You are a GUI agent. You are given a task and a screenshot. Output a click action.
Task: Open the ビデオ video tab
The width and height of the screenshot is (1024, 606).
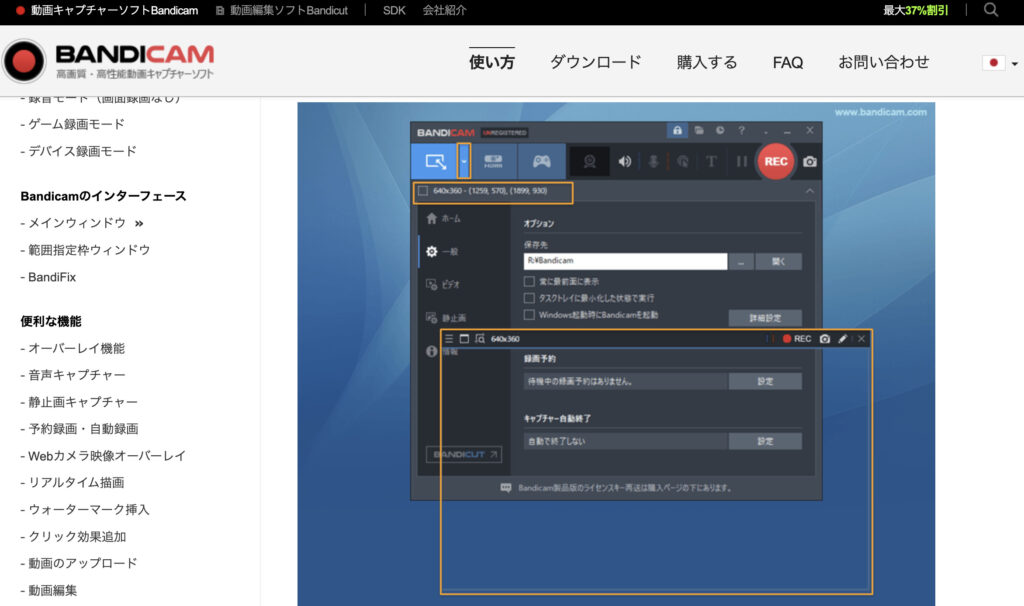click(x=443, y=285)
